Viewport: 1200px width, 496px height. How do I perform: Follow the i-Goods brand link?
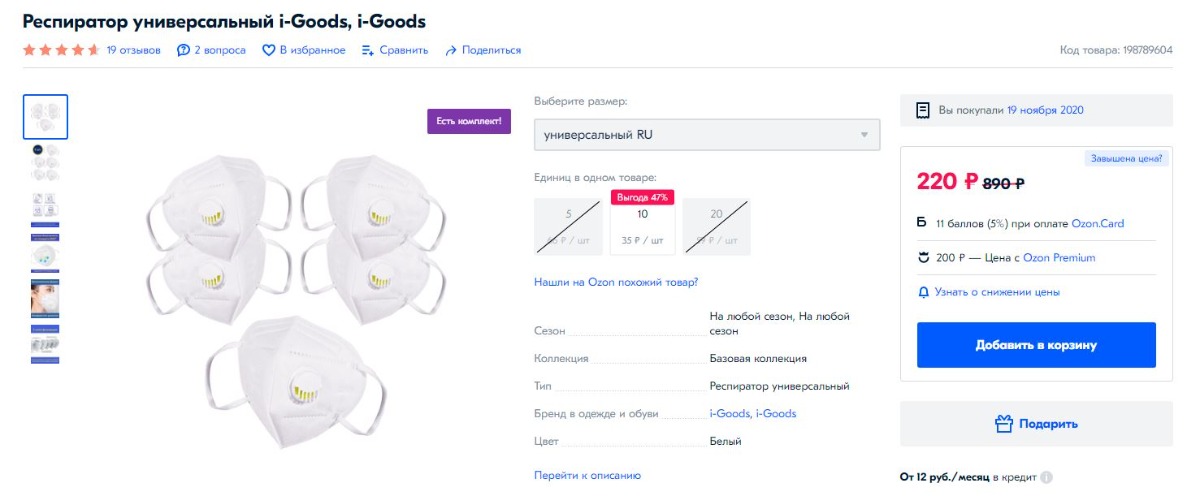pyautogui.click(x=753, y=413)
